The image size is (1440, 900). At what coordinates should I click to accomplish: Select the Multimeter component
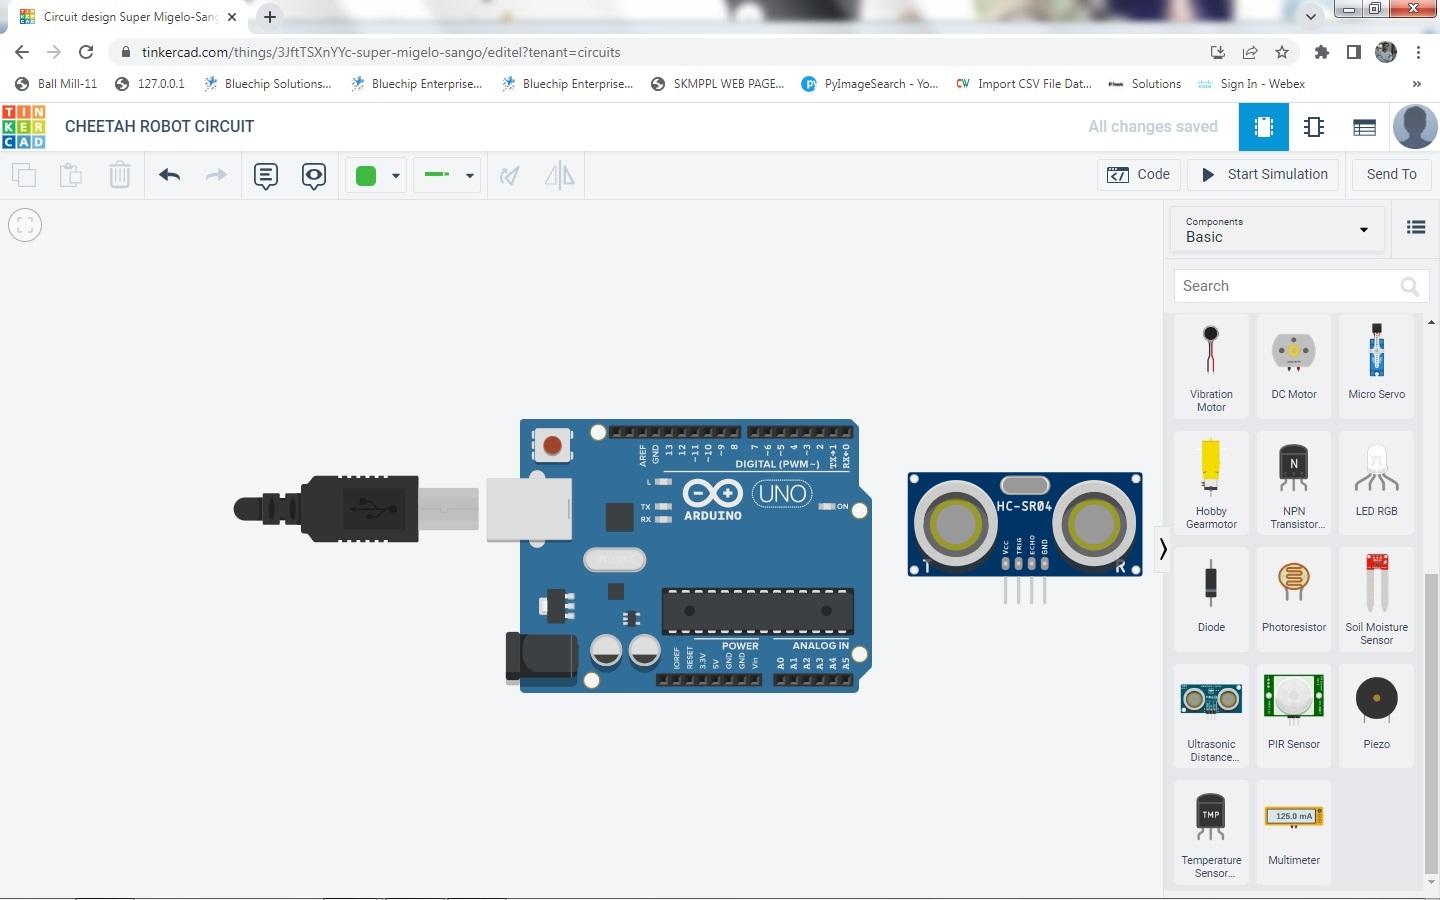(1294, 832)
